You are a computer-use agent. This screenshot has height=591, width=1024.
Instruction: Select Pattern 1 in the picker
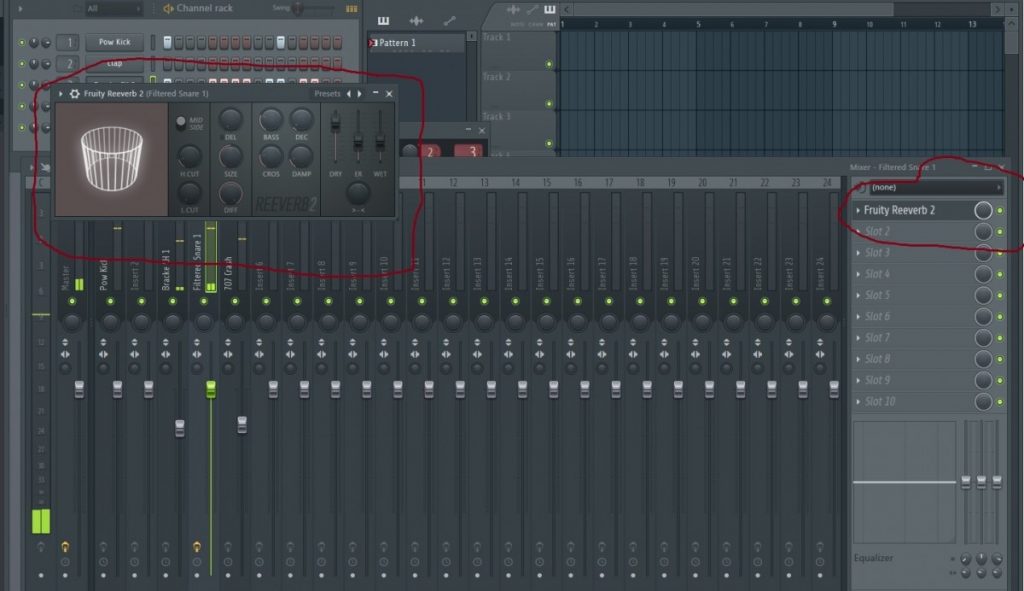[x=416, y=42]
